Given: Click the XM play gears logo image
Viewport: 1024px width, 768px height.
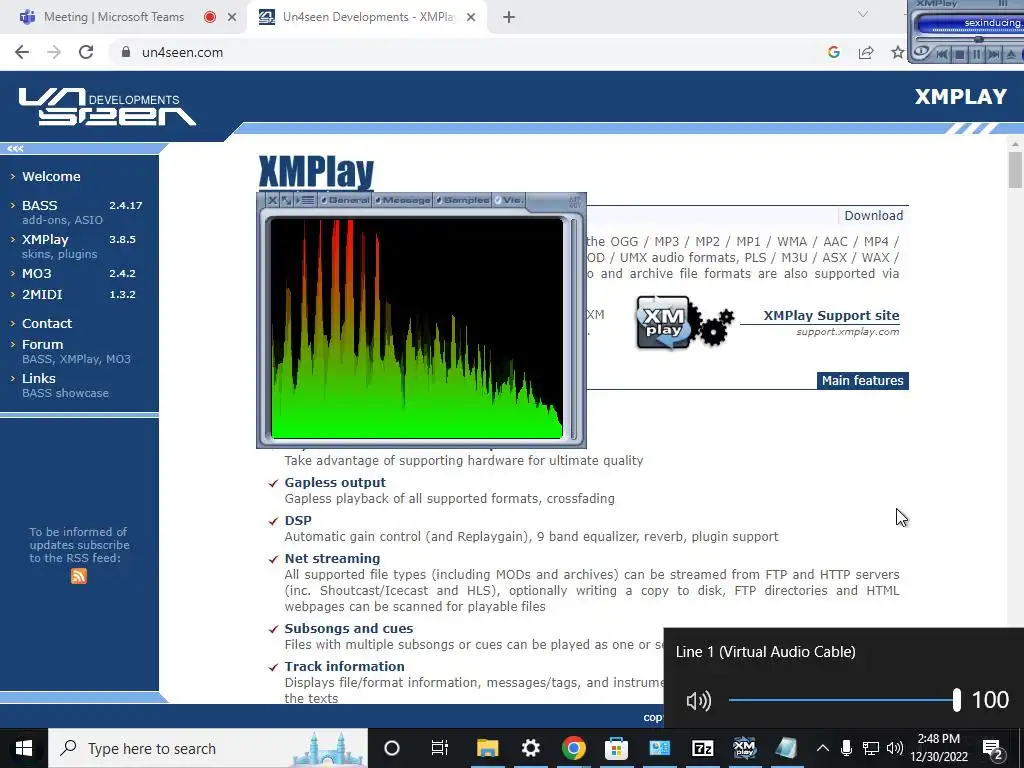Looking at the screenshot, I should 685,322.
